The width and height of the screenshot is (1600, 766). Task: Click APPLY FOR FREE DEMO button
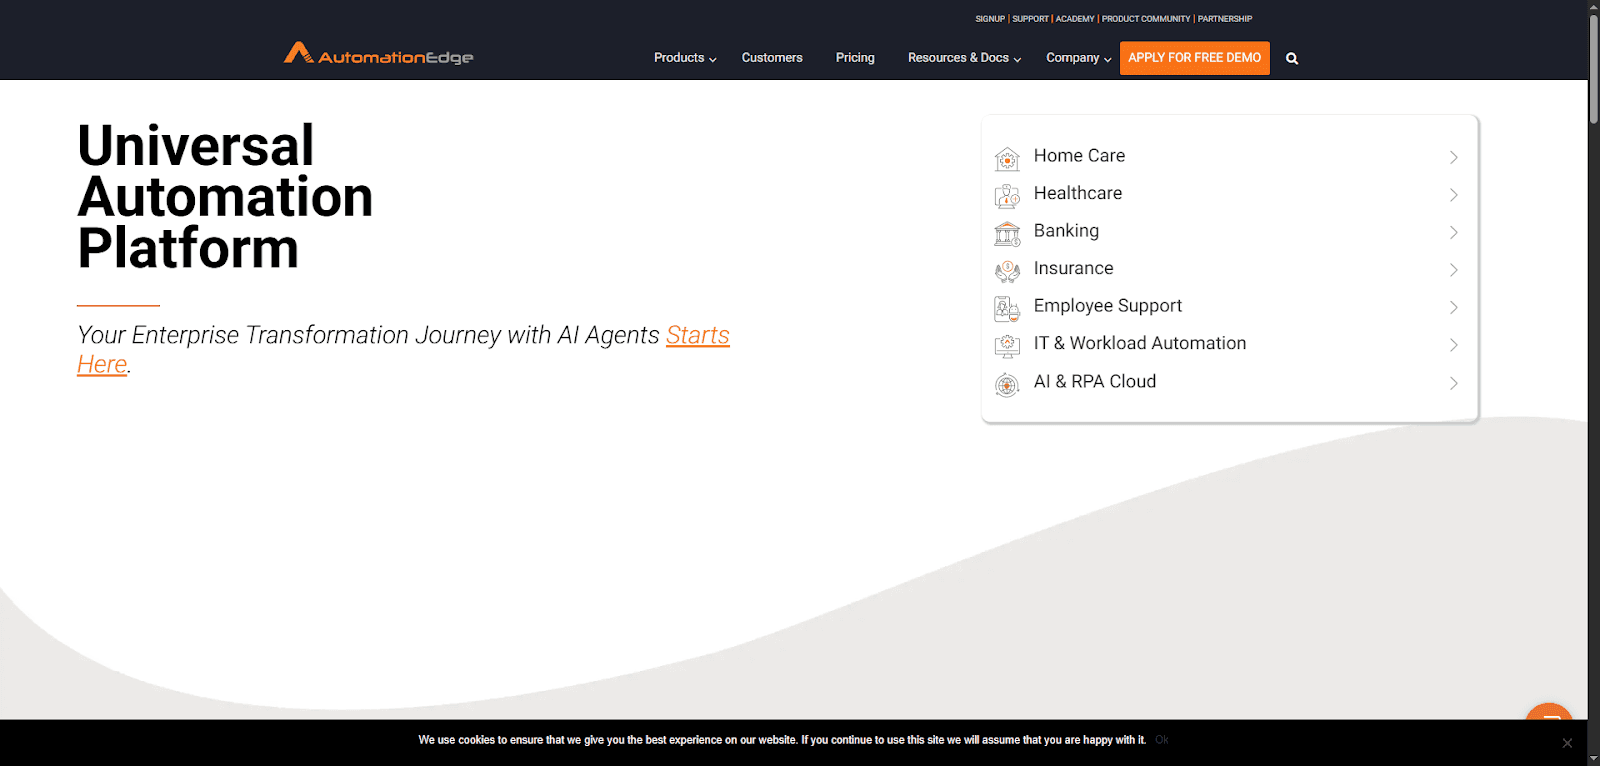click(1195, 58)
